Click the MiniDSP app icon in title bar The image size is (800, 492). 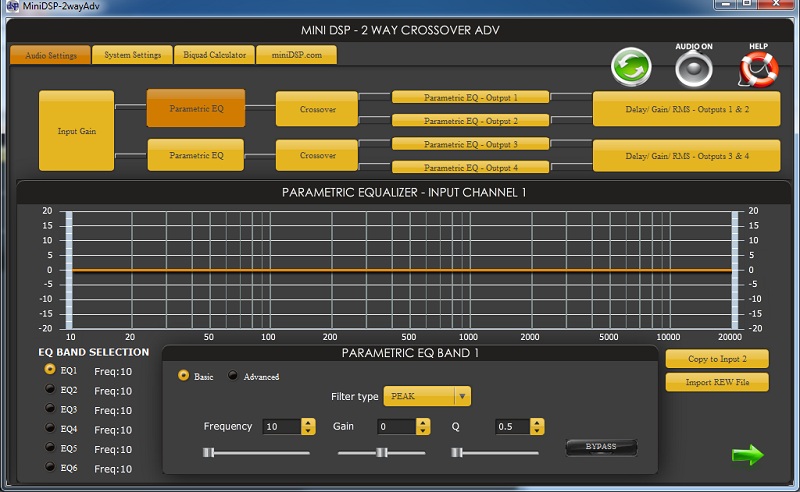(12, 6)
